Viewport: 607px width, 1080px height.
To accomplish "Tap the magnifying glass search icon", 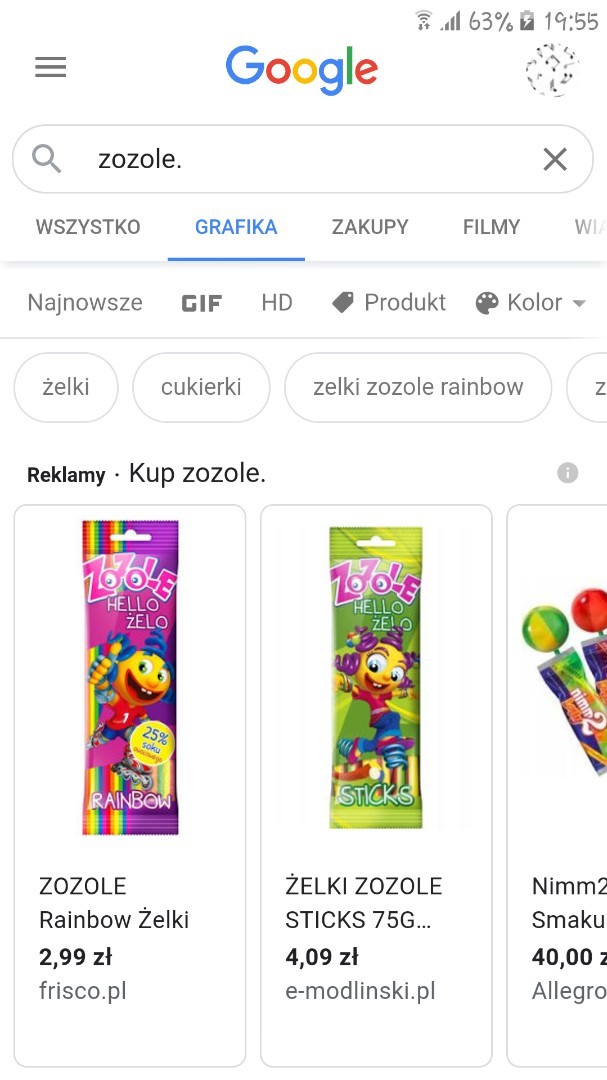I will pos(47,159).
